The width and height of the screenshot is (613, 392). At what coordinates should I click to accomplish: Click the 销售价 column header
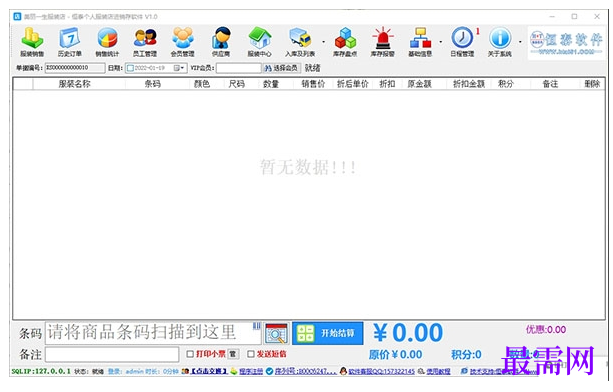click(x=313, y=84)
